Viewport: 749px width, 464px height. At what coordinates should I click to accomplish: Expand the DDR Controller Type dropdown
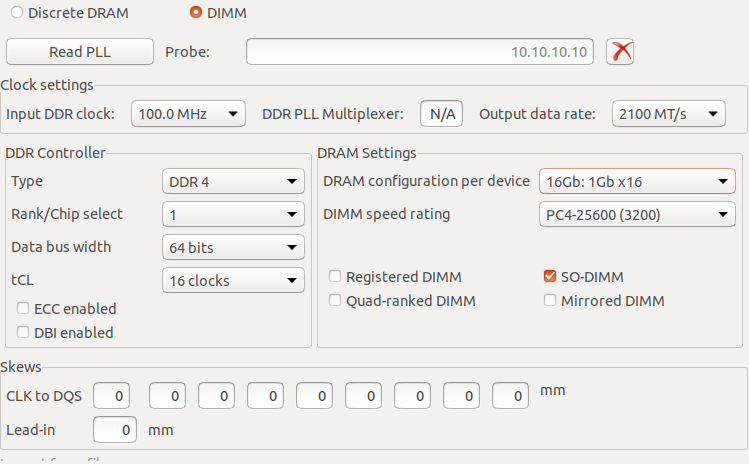232,181
